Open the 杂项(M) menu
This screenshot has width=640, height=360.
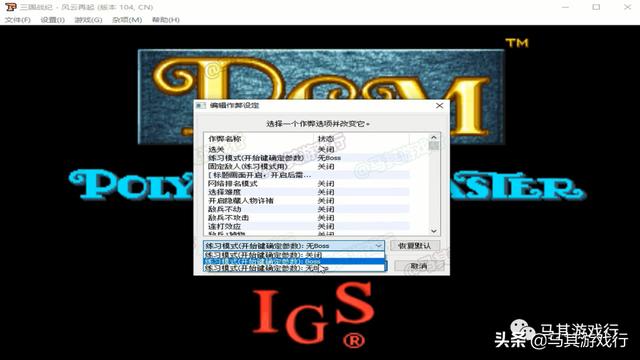(127, 20)
